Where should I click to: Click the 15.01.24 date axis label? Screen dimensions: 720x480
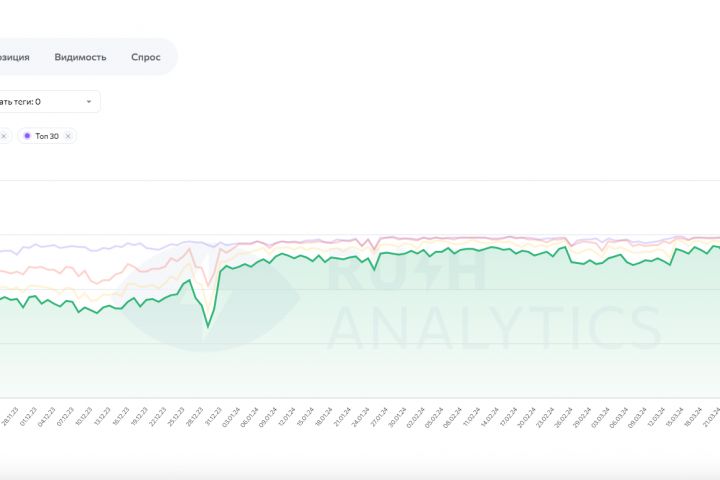coord(307,416)
